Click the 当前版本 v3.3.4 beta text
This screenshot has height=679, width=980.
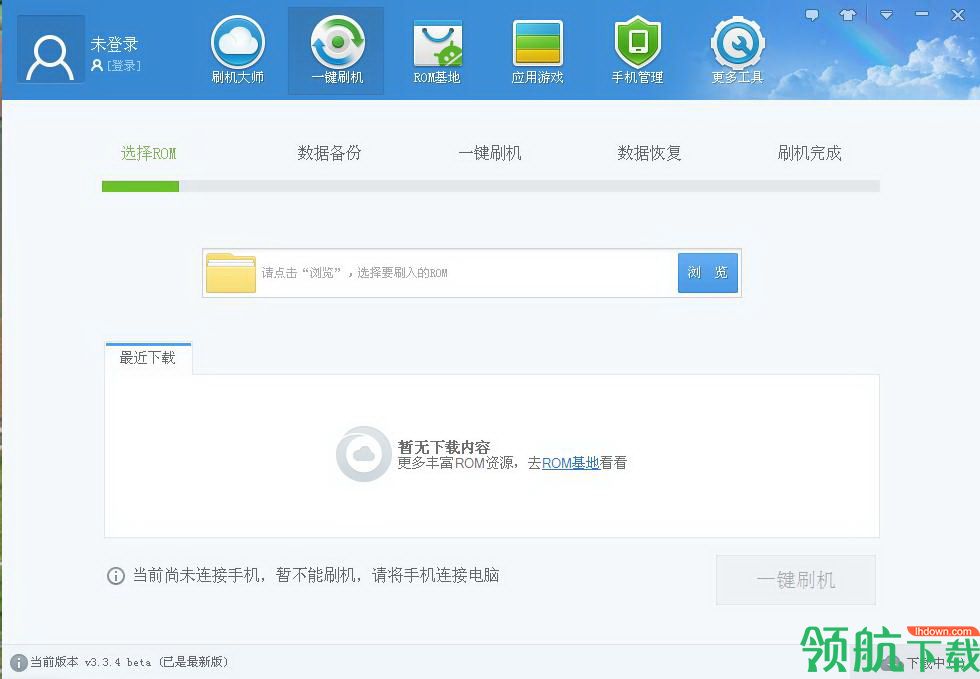[129, 662]
